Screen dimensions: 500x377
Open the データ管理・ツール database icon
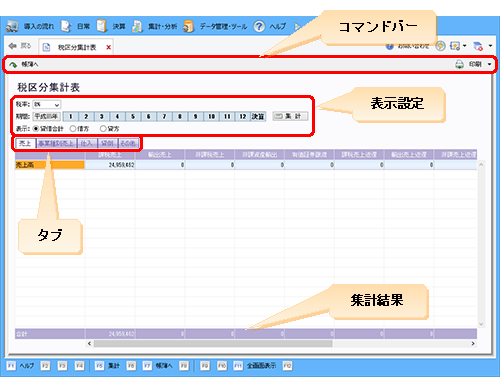189,26
